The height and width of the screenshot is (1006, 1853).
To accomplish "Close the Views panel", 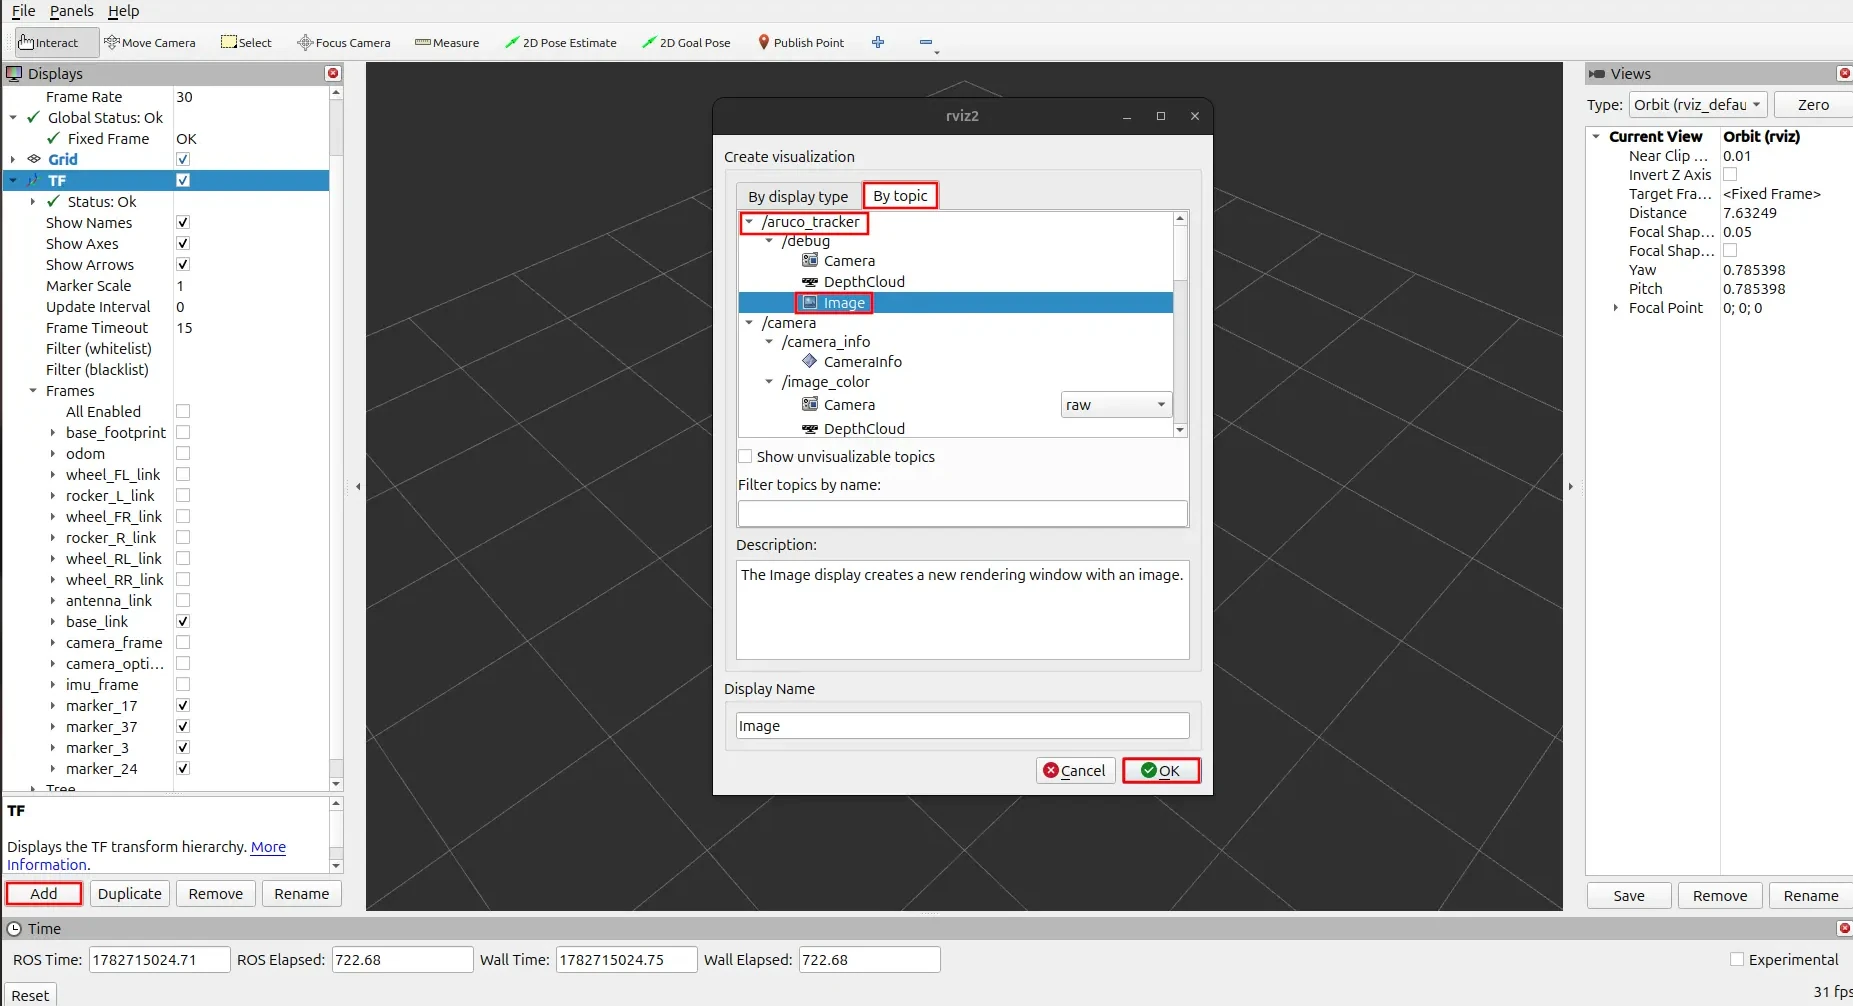I will pos(1845,73).
